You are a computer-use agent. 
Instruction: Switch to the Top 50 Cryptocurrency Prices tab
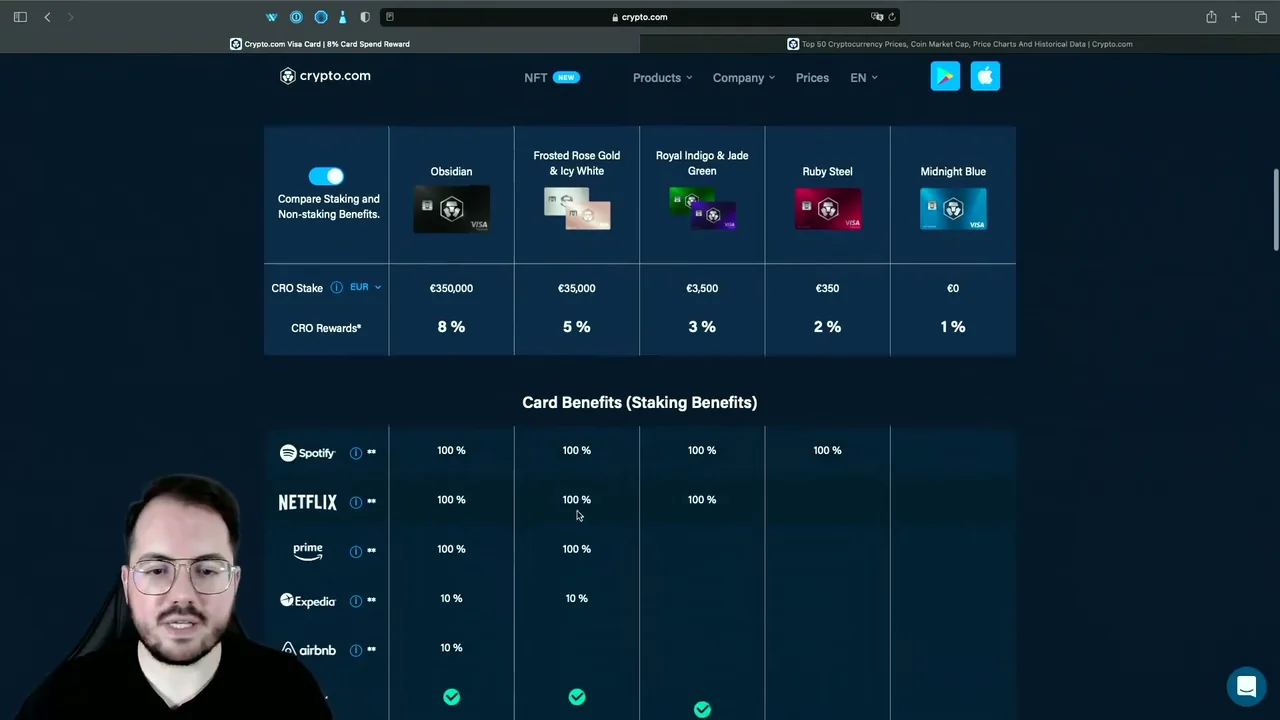click(960, 44)
